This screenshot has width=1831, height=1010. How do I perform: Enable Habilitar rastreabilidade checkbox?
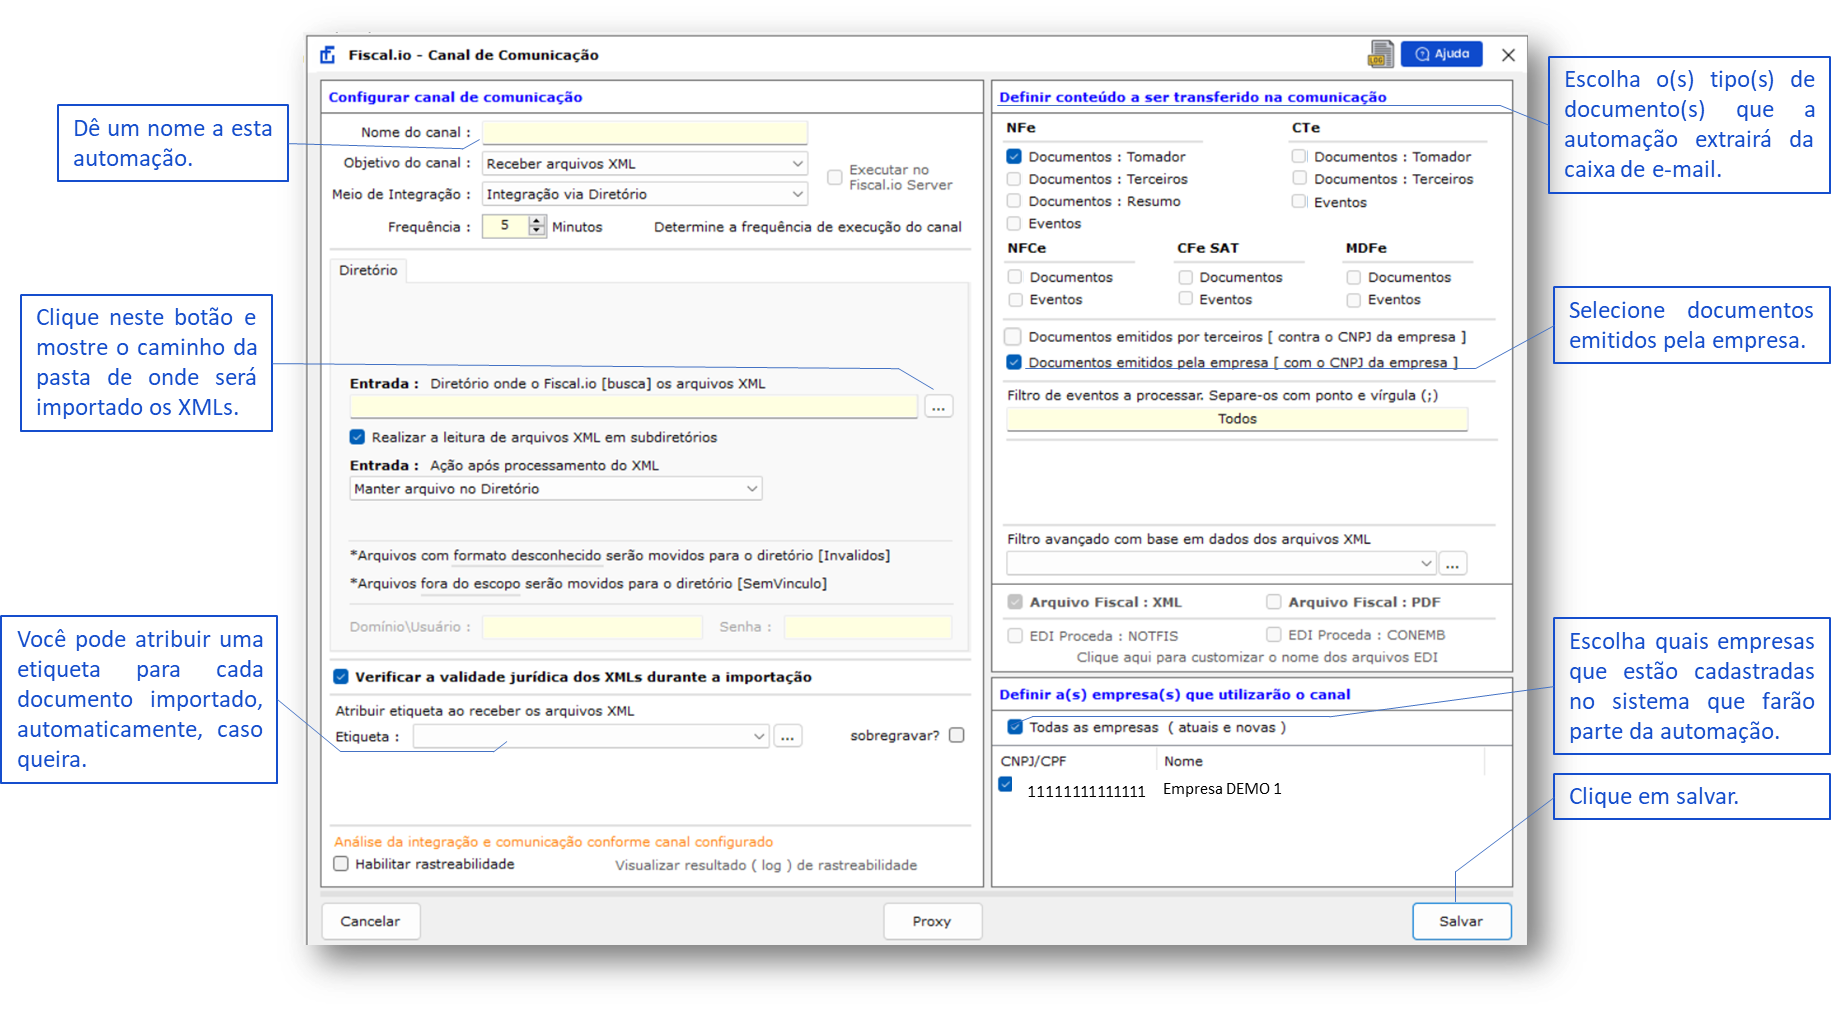coord(341,864)
